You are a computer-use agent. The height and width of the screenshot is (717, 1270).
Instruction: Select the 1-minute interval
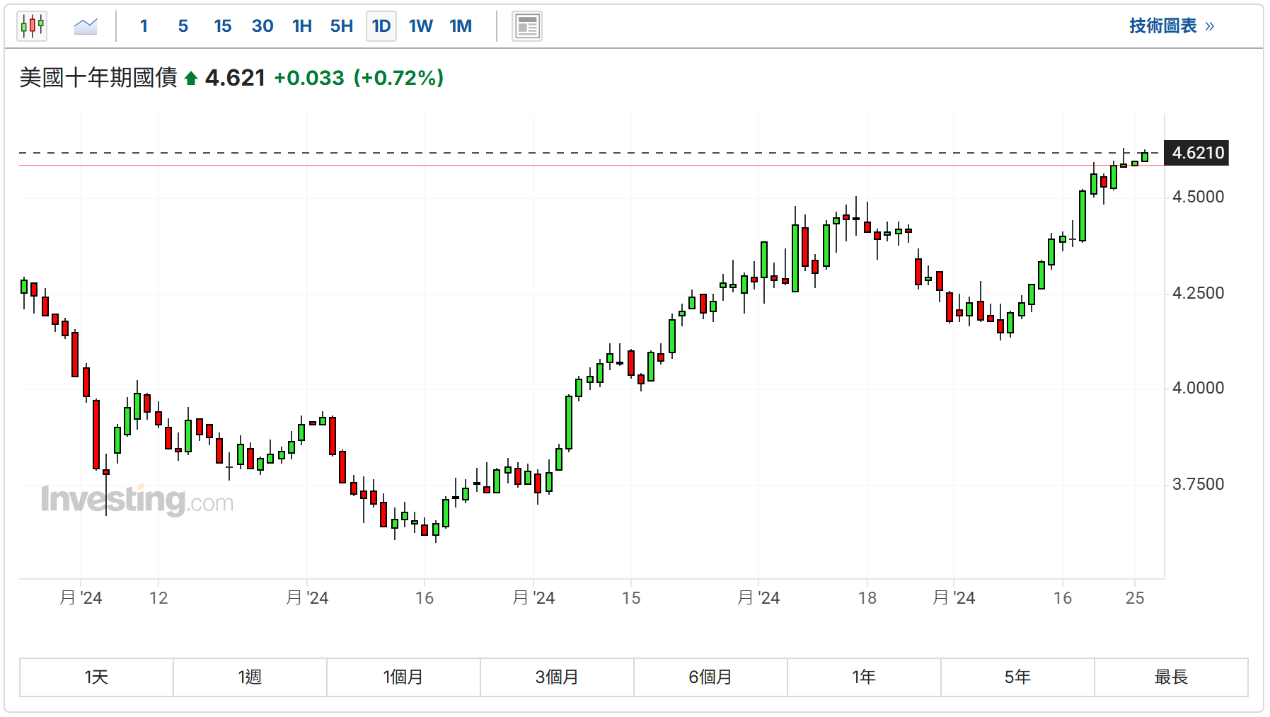[x=144, y=26]
